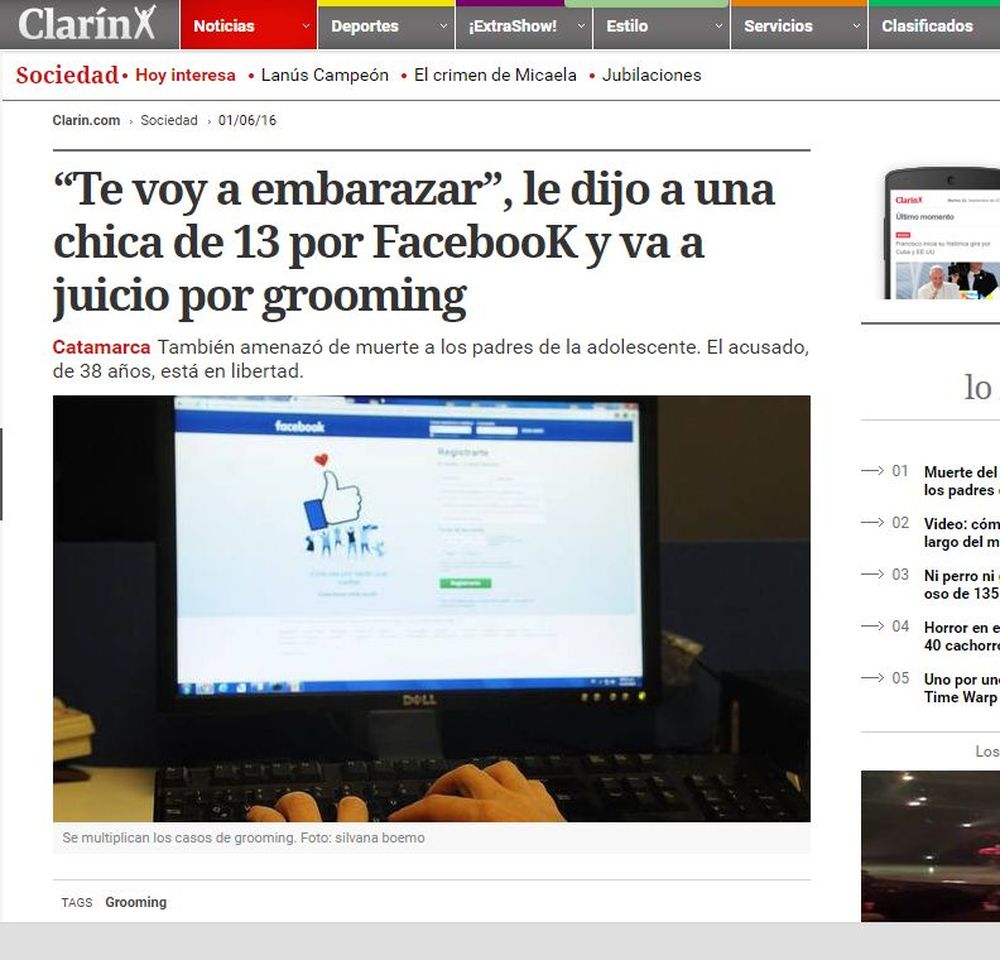Open the Estilo menu
Viewport: 1000px width, 960px height.
tap(661, 26)
